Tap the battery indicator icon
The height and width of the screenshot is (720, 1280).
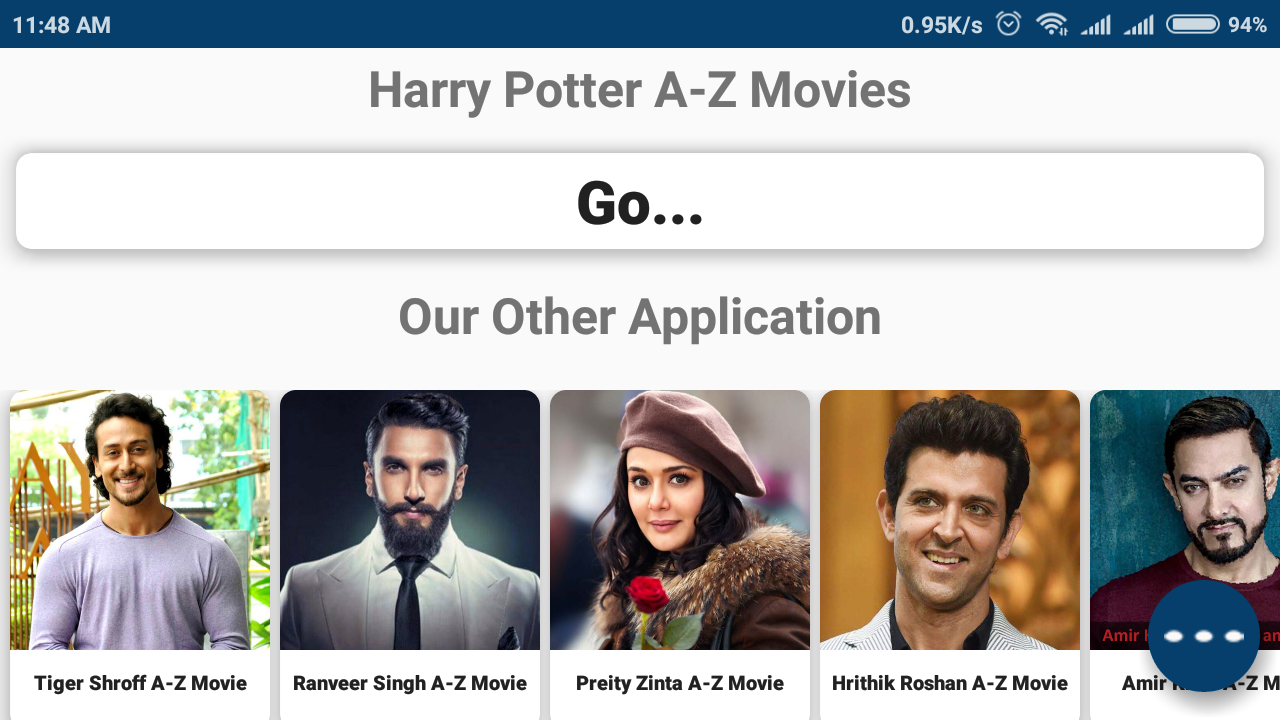tap(1193, 24)
